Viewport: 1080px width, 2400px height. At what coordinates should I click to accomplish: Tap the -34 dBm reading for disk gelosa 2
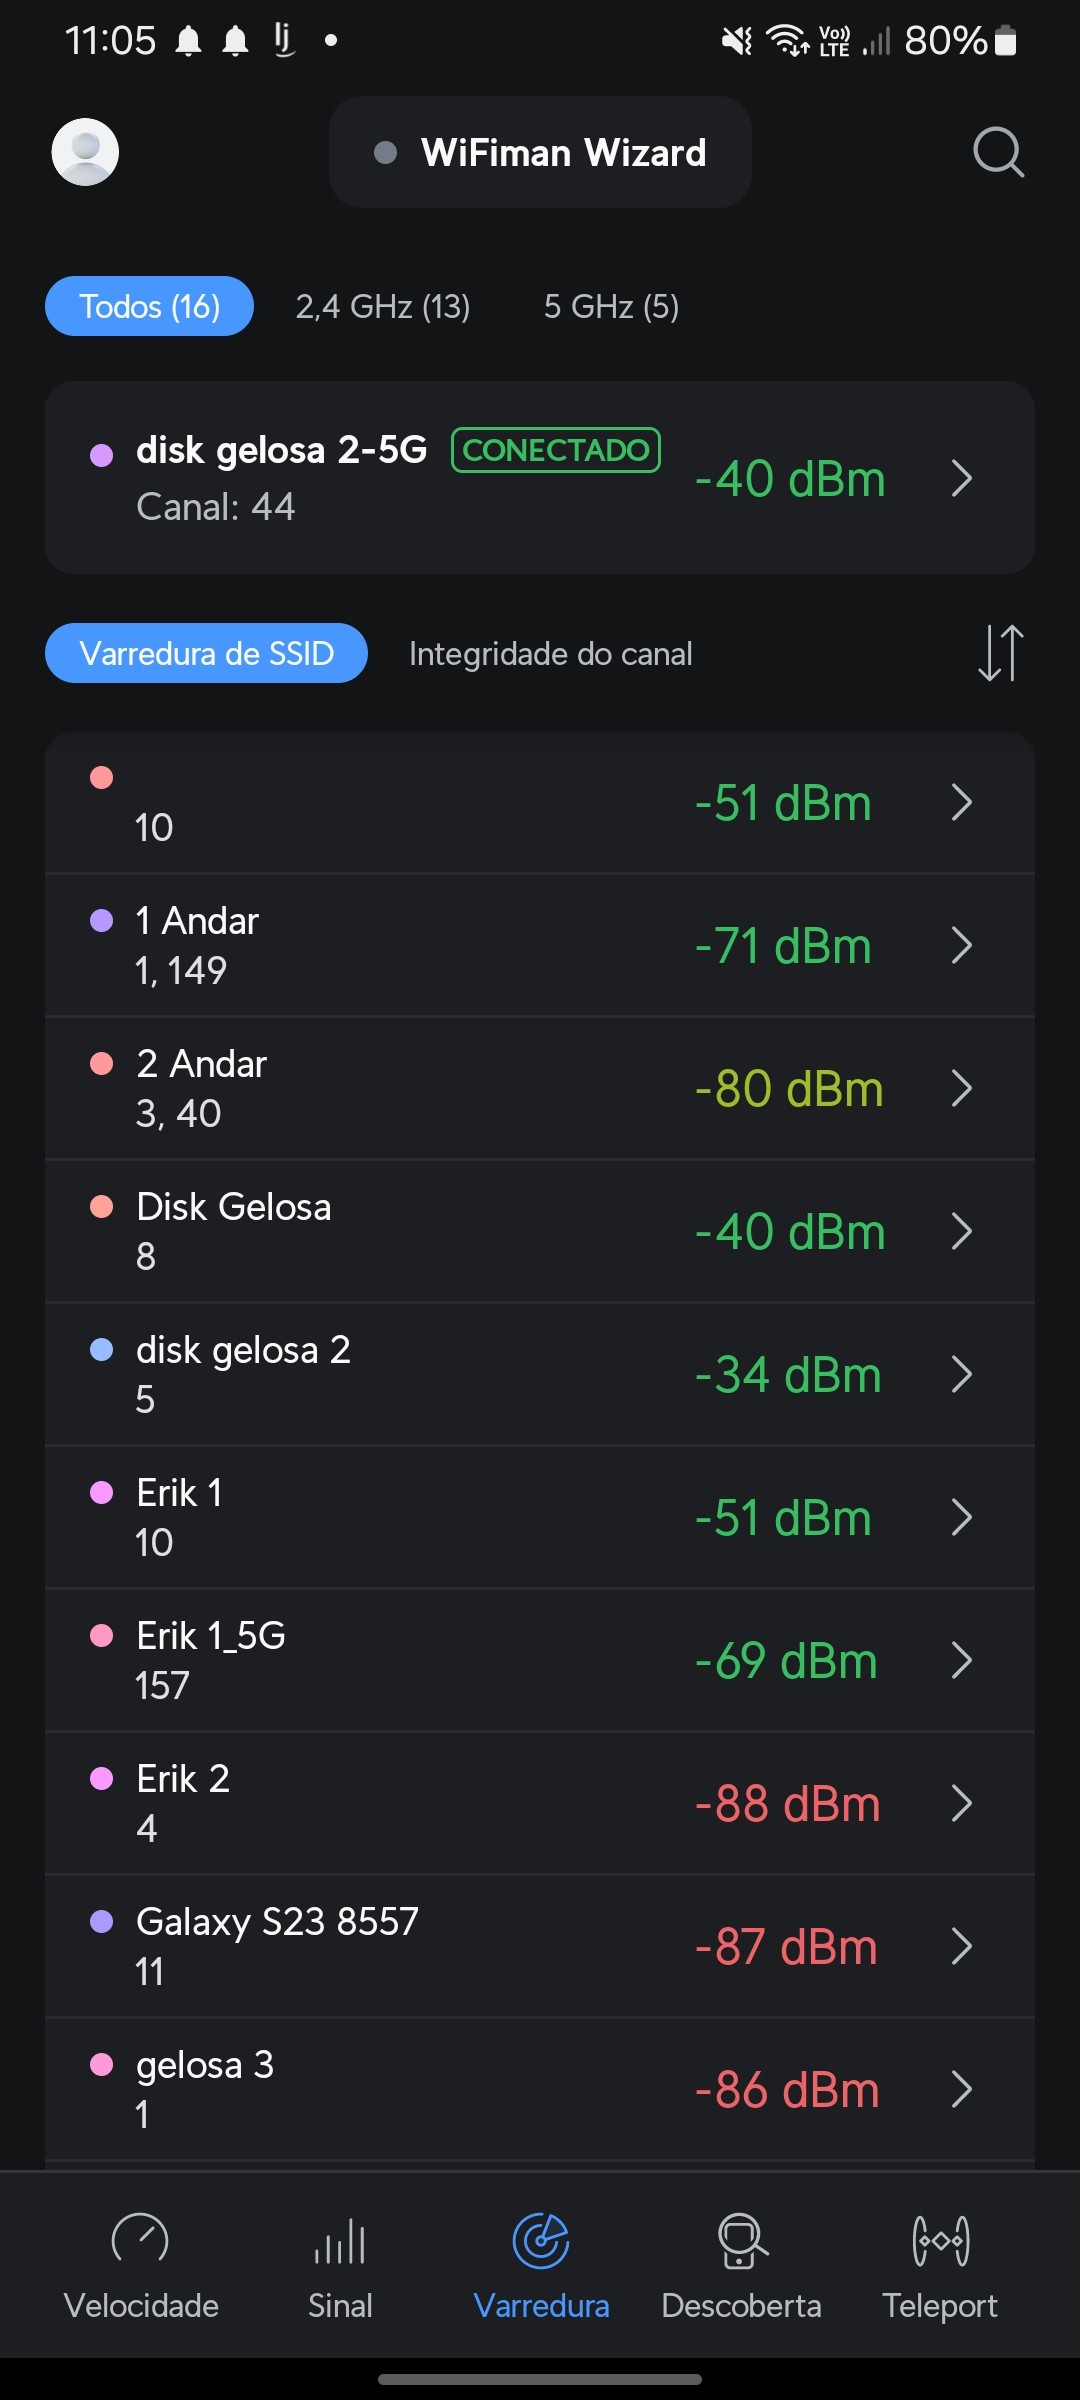pyautogui.click(x=788, y=1375)
